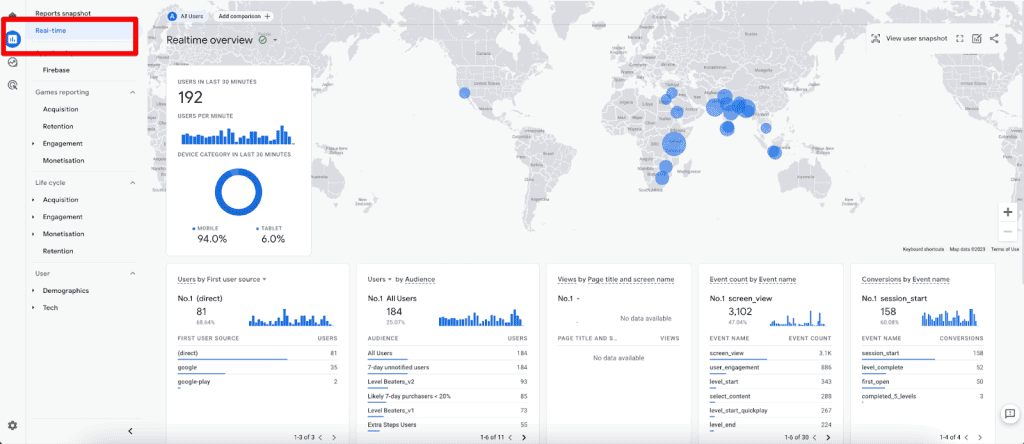
Task: Collapse the report navigation panel arrow
Action: point(130,431)
